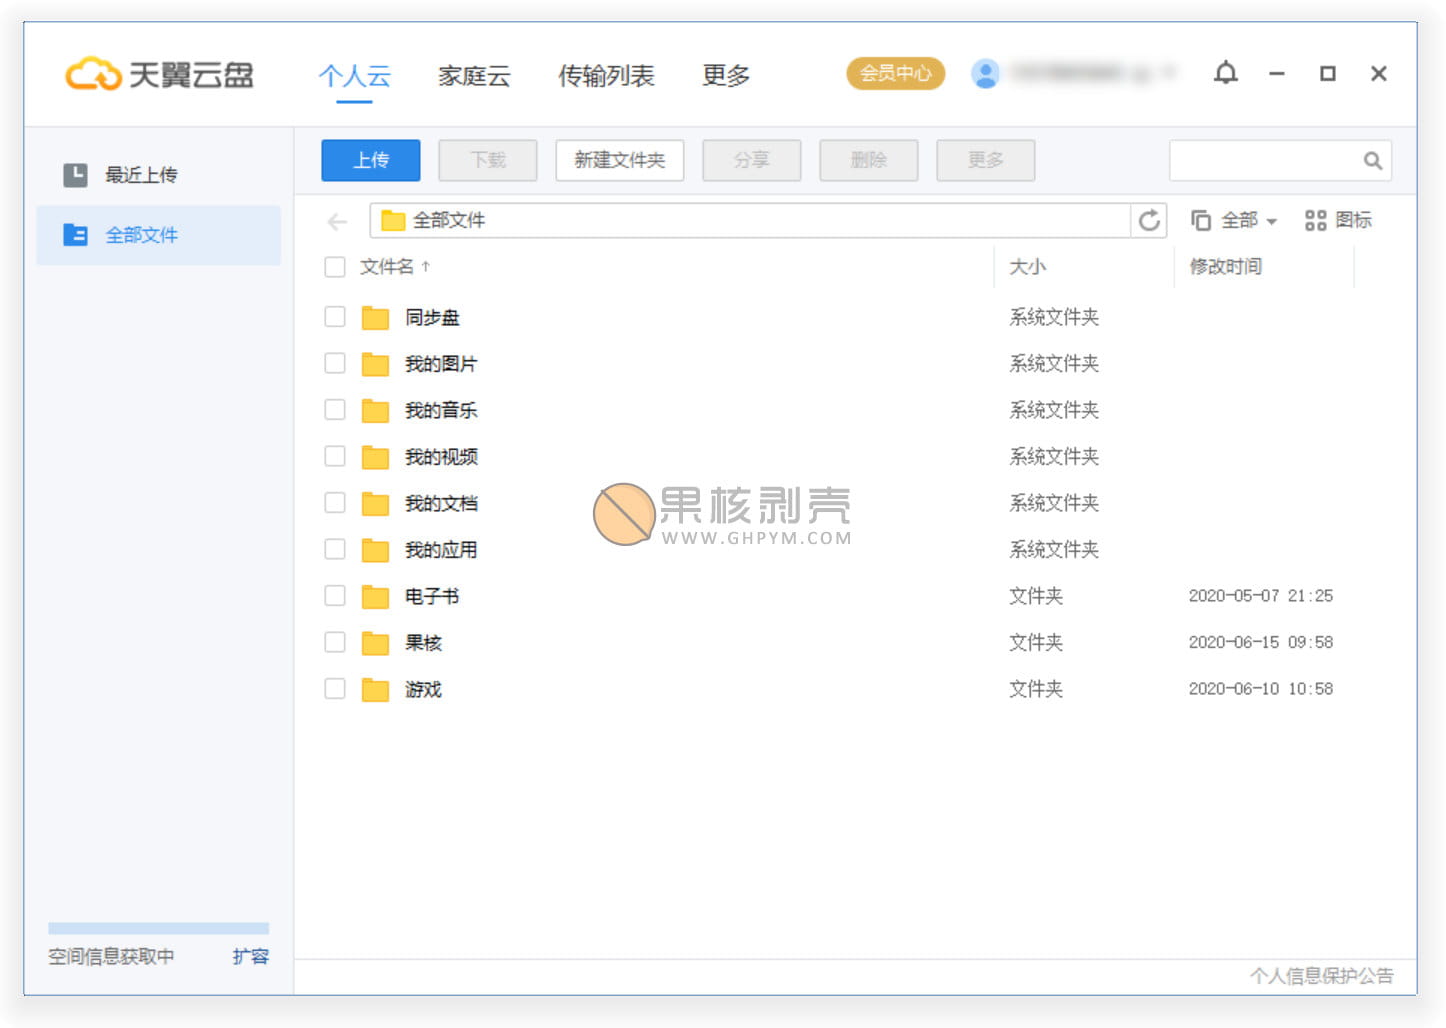Switch to 图标 grid view
The image size is (1446, 1028).
coord(1338,220)
